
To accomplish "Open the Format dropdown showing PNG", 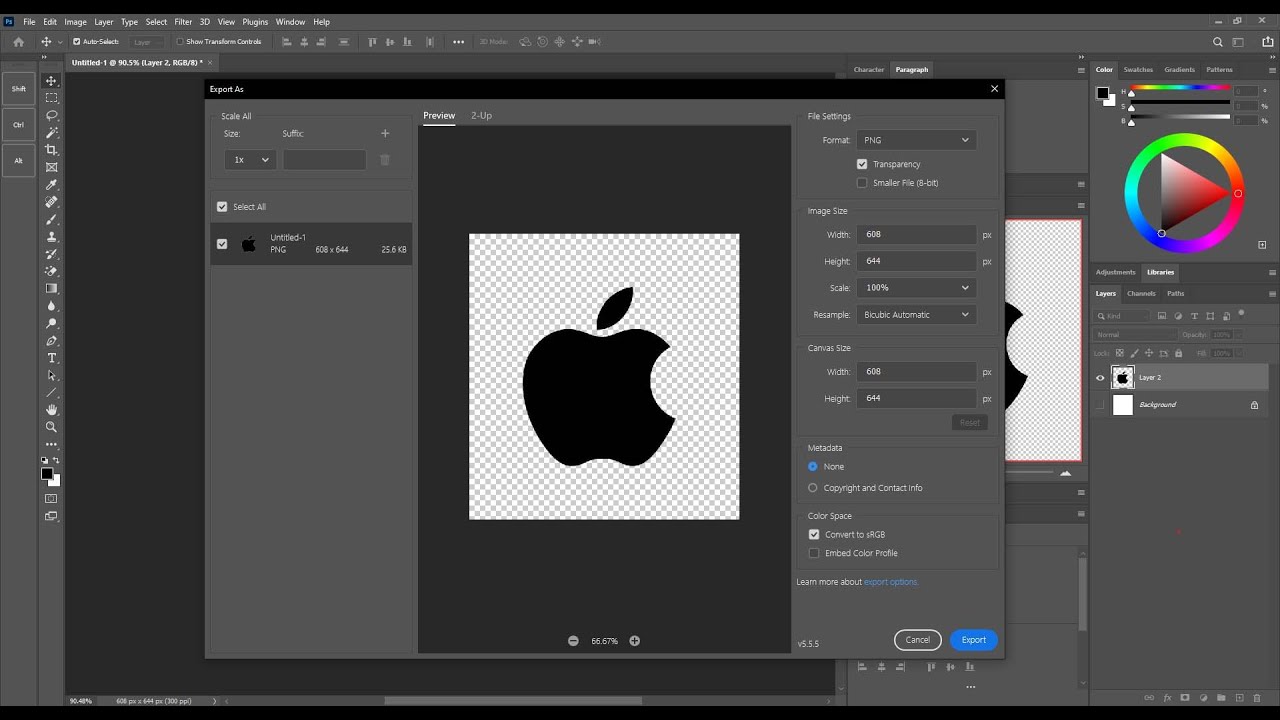I will pos(916,140).
